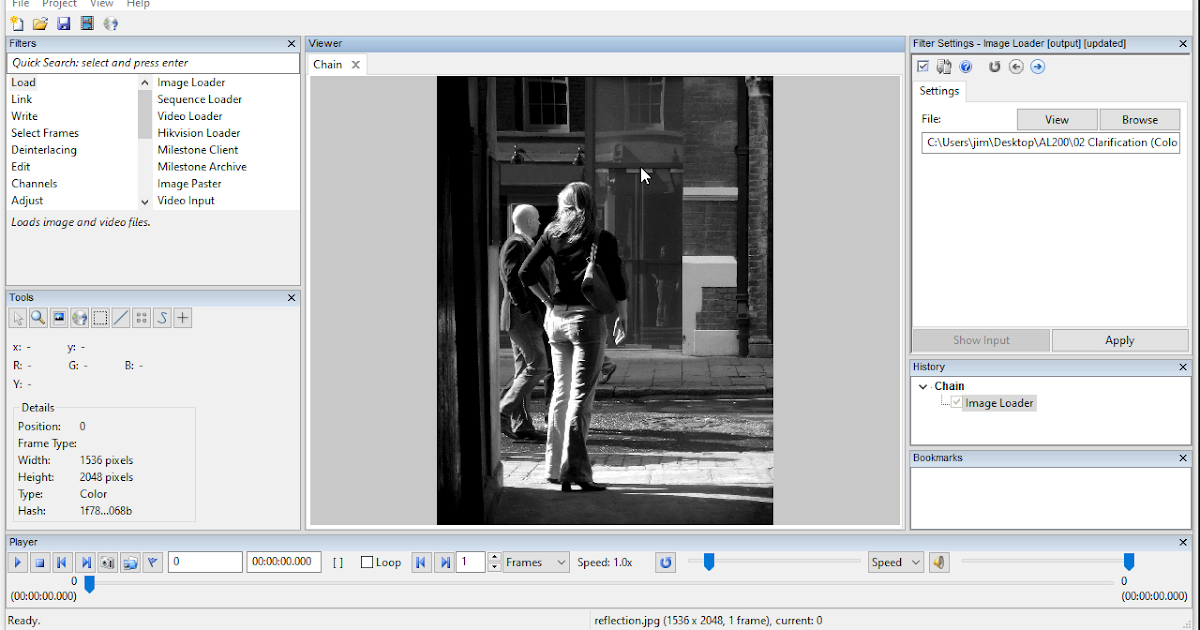Click the Open project folder icon

click(x=40, y=23)
